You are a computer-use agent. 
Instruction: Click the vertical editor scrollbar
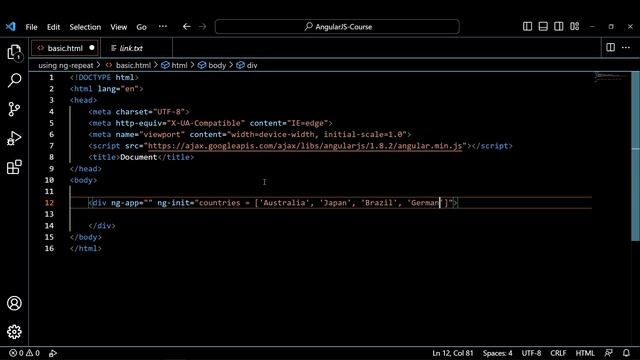(636, 156)
